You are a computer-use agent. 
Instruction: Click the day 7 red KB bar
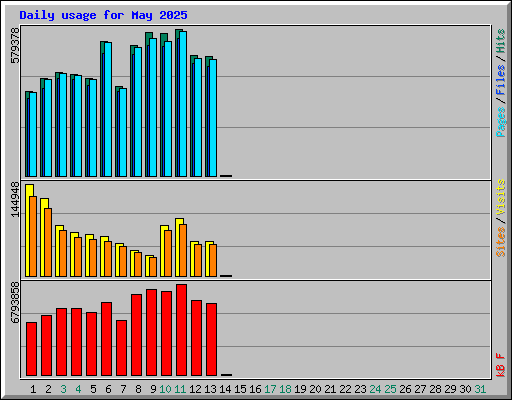pyautogui.click(x=121, y=348)
